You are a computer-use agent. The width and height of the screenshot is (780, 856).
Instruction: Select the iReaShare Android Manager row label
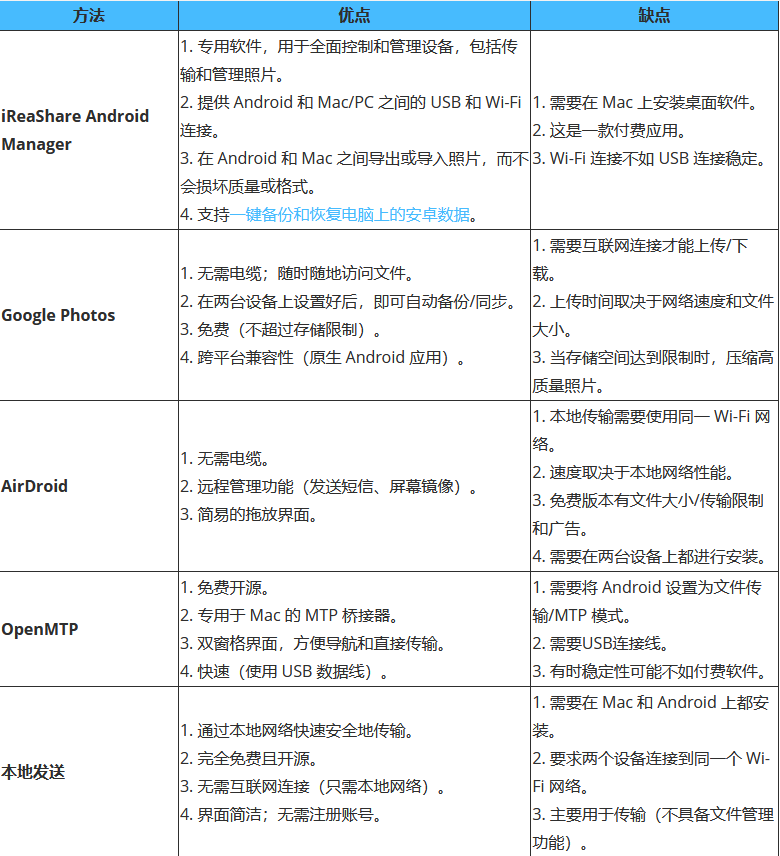coord(75,130)
